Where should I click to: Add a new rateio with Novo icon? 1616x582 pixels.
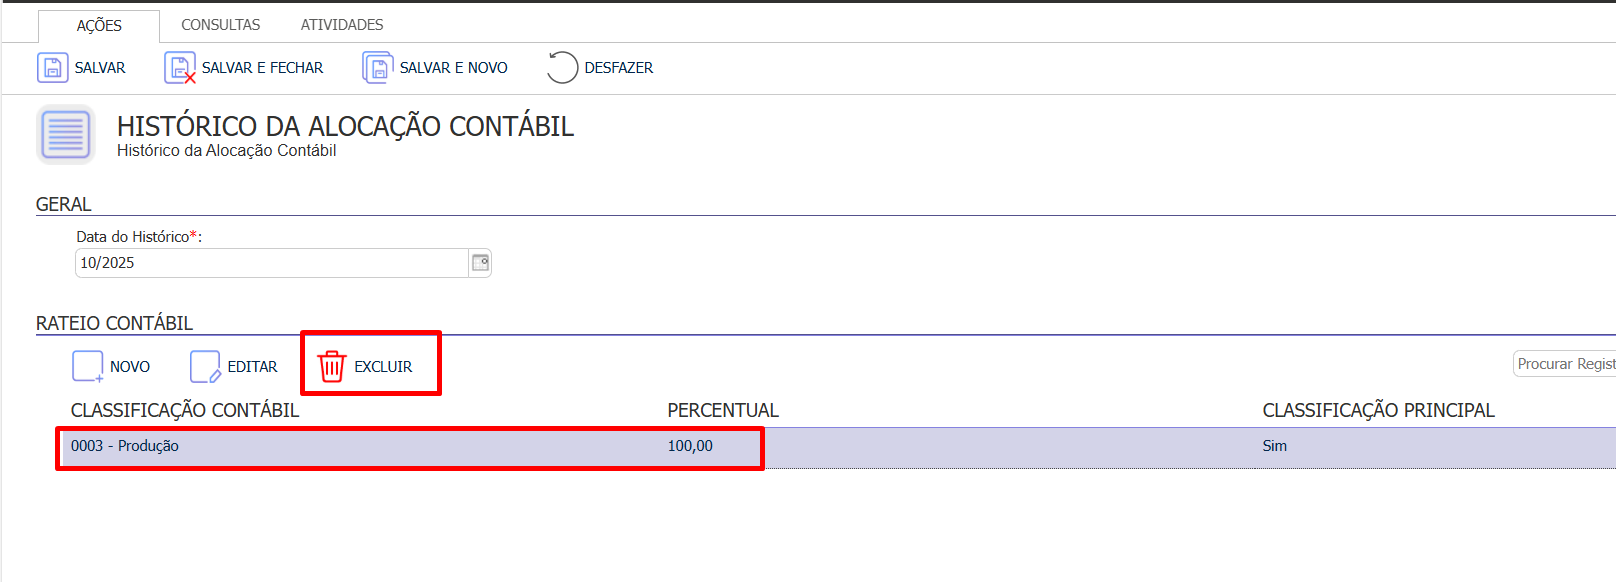tap(88, 367)
